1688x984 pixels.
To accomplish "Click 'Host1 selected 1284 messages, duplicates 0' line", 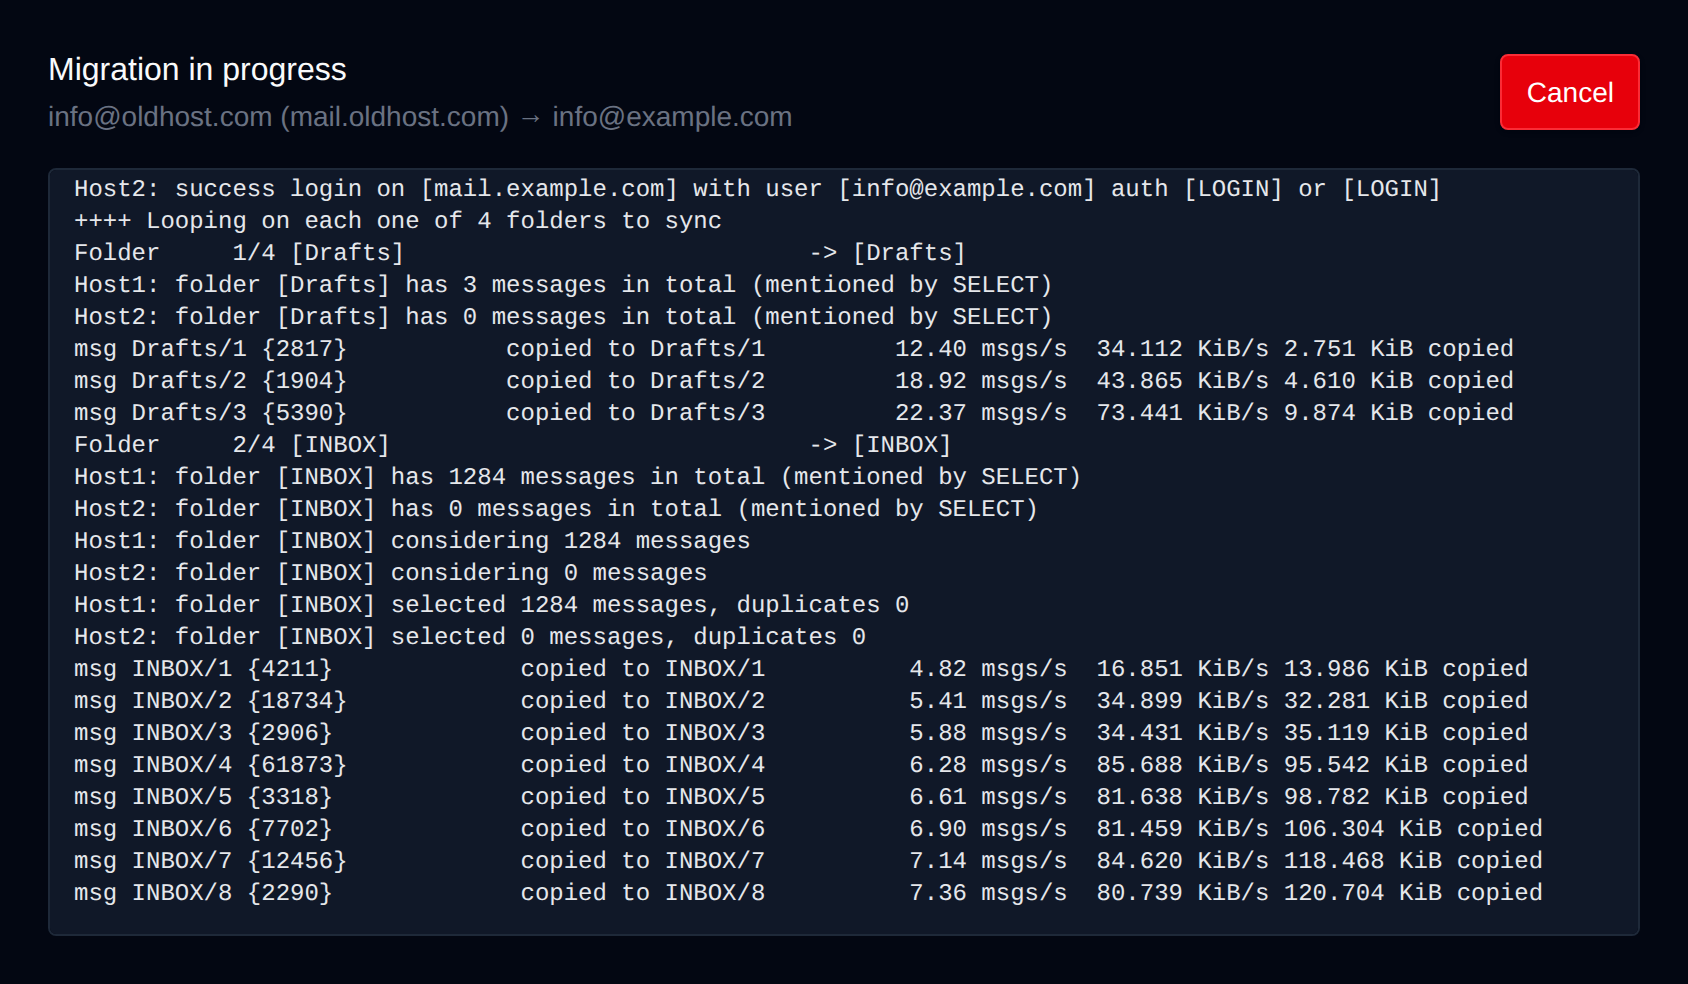I will coord(491,605).
